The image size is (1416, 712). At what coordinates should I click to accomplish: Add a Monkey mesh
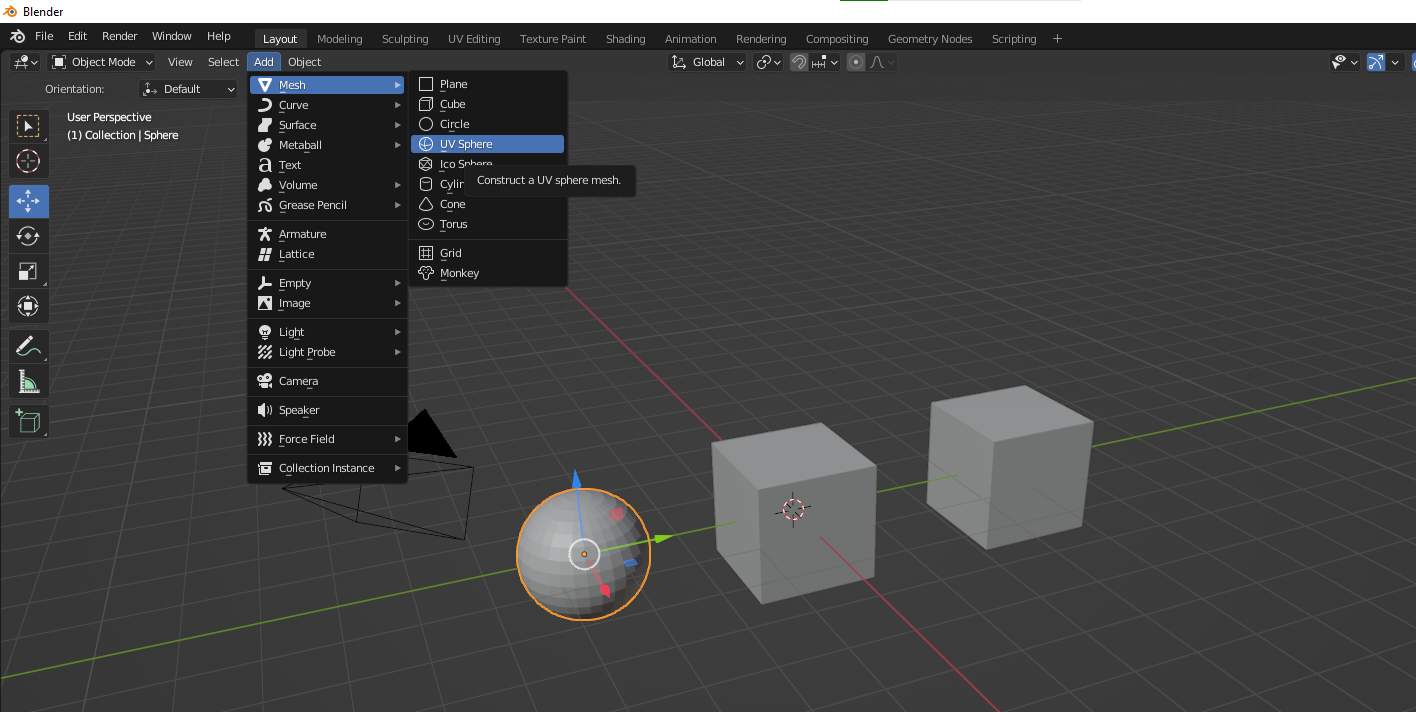(x=459, y=273)
